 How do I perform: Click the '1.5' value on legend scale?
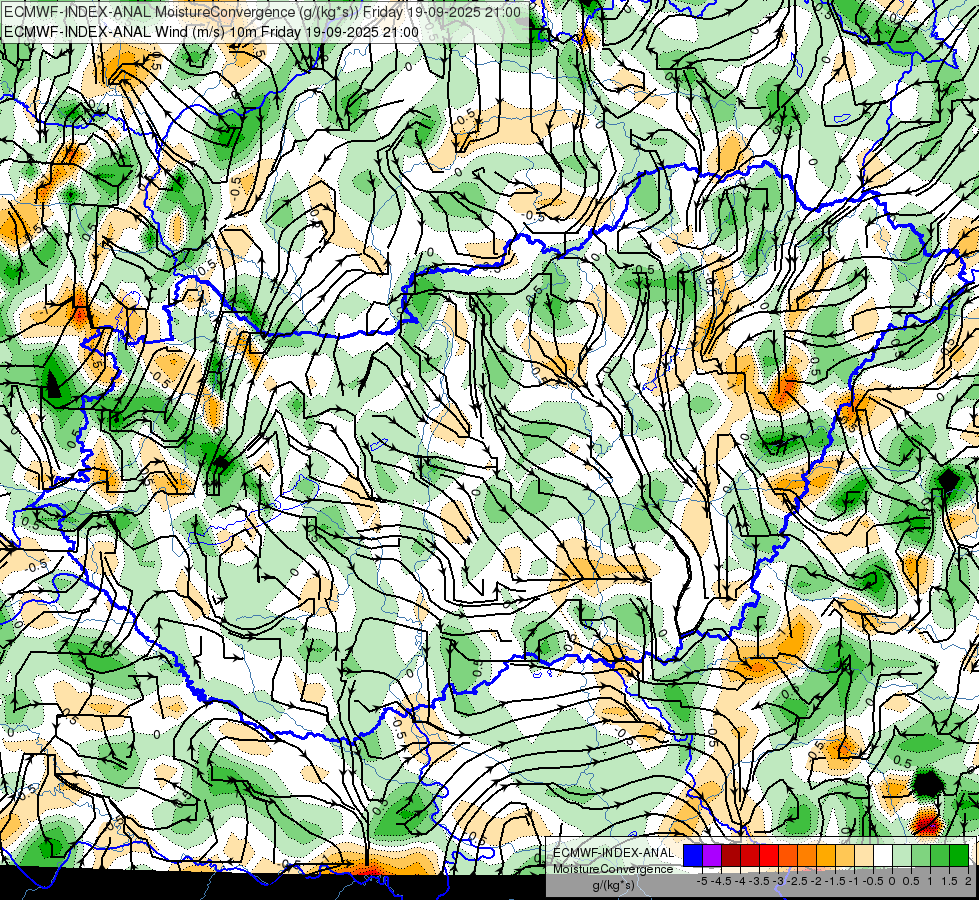point(949,881)
